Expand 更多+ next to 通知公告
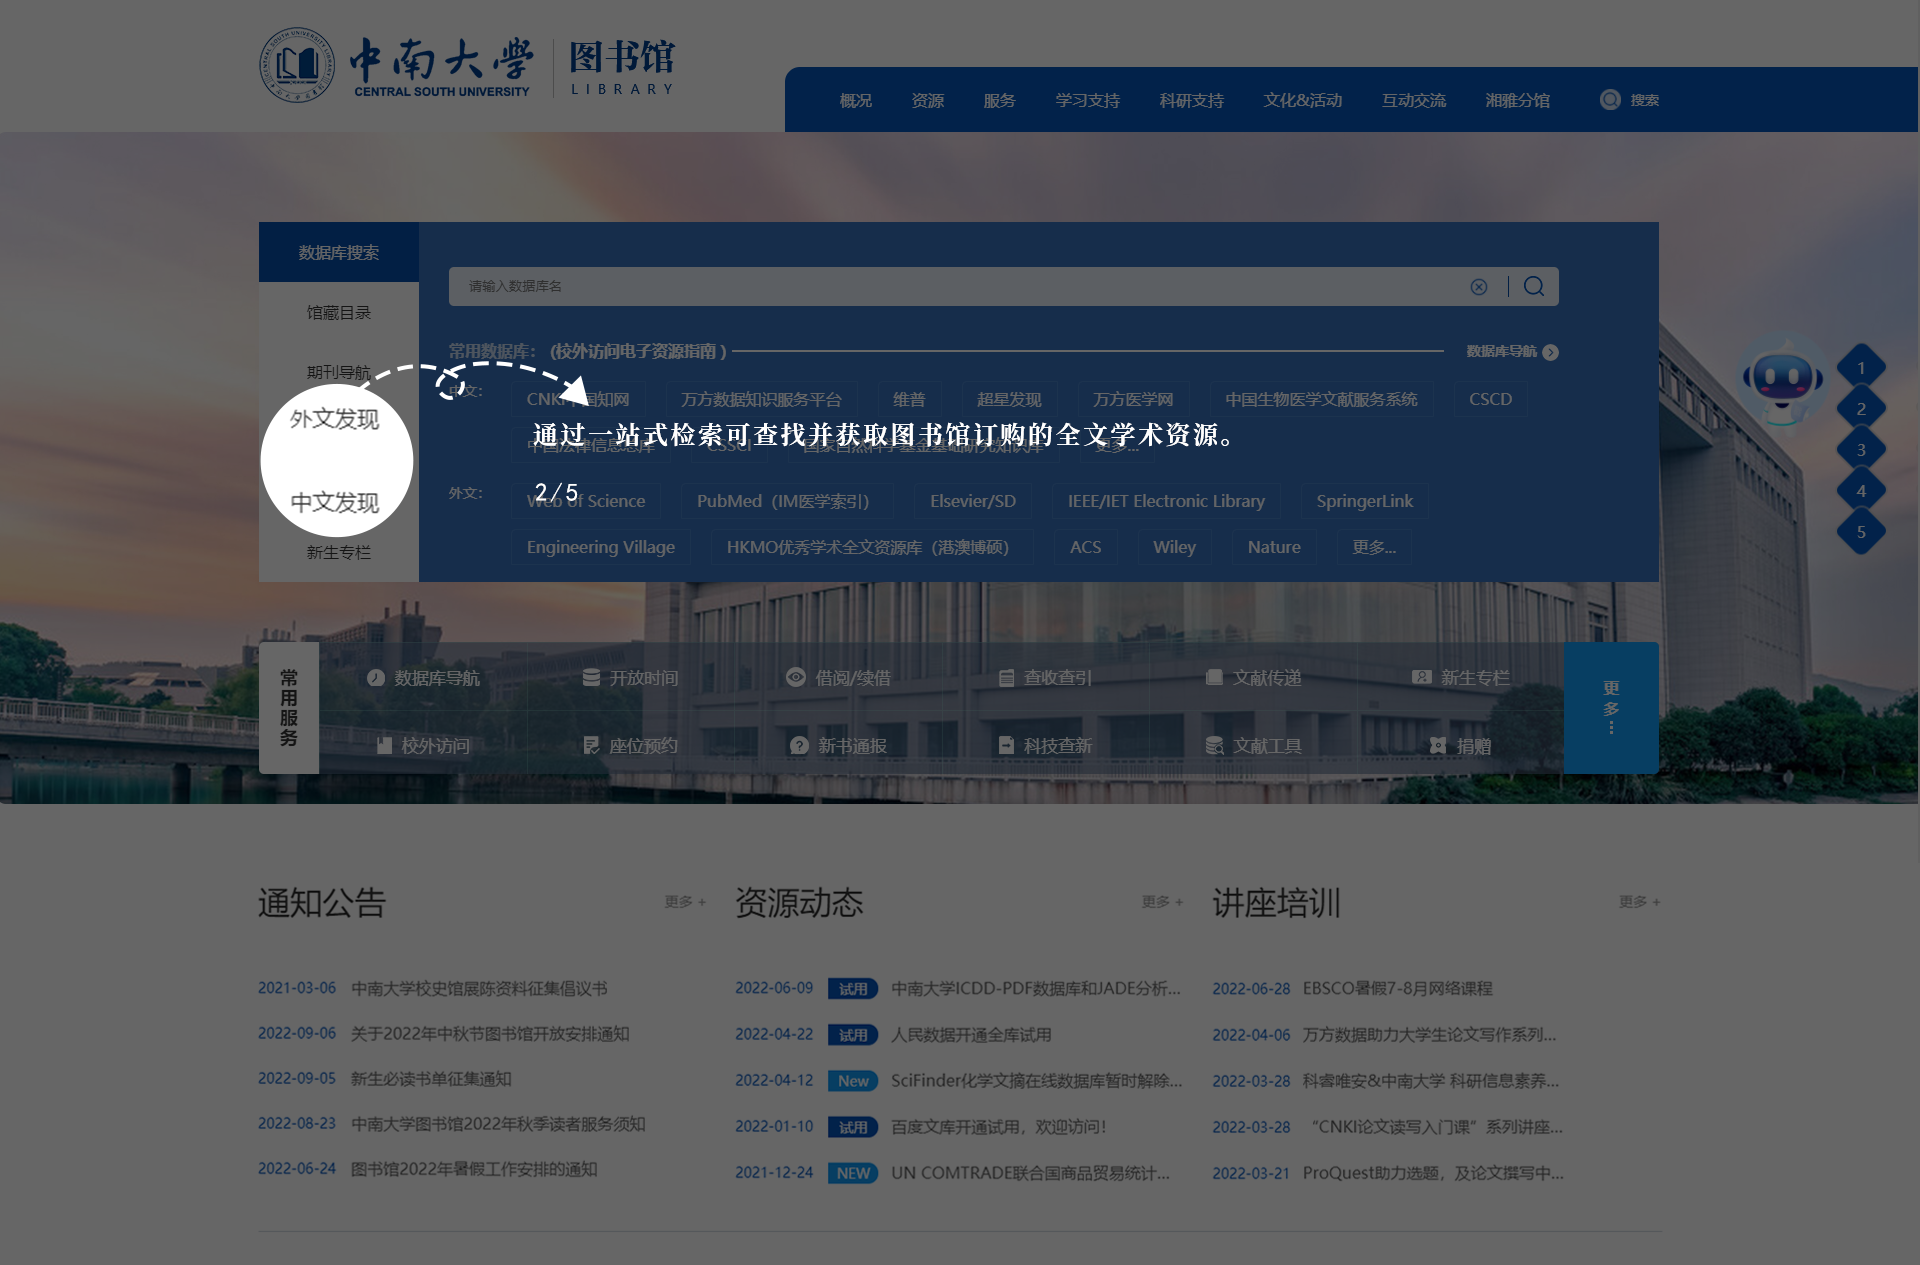Image resolution: width=1920 pixels, height=1265 pixels. tap(685, 902)
